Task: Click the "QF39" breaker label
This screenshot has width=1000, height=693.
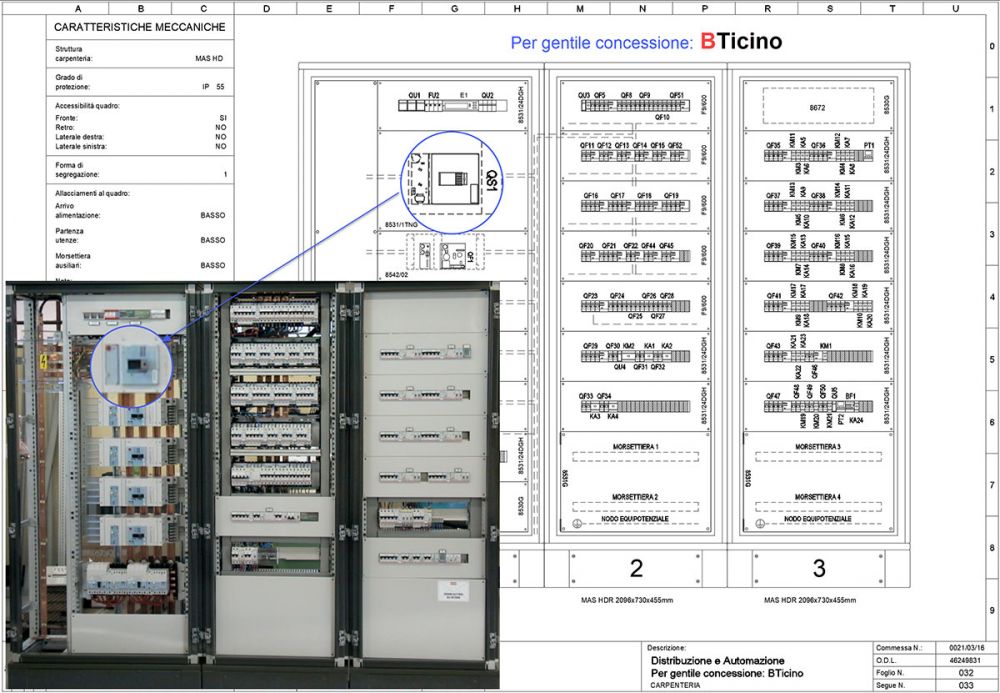Action: [773, 245]
